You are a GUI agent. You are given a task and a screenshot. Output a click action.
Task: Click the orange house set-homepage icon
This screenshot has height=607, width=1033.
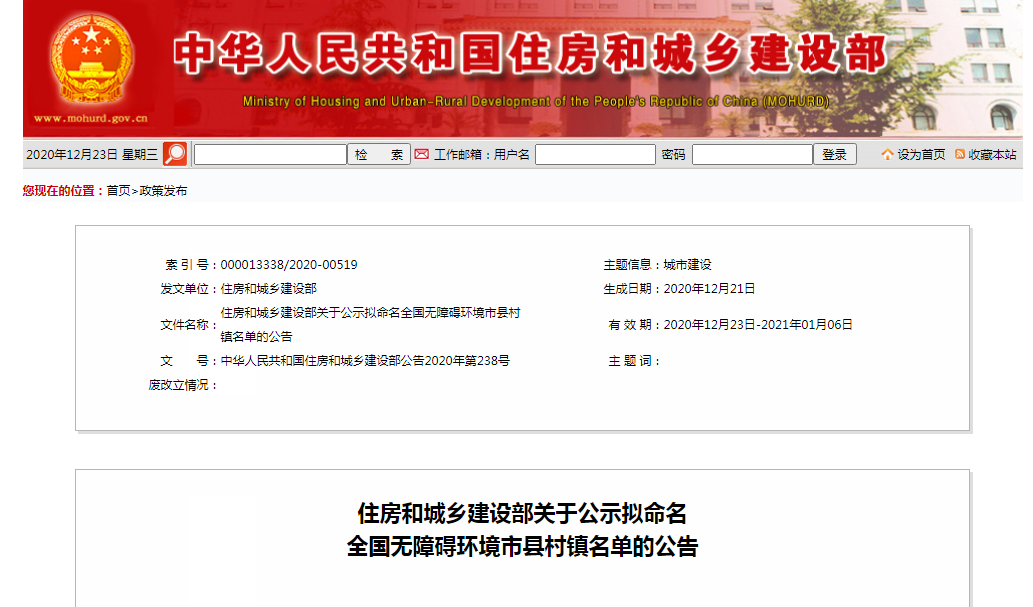coord(887,154)
